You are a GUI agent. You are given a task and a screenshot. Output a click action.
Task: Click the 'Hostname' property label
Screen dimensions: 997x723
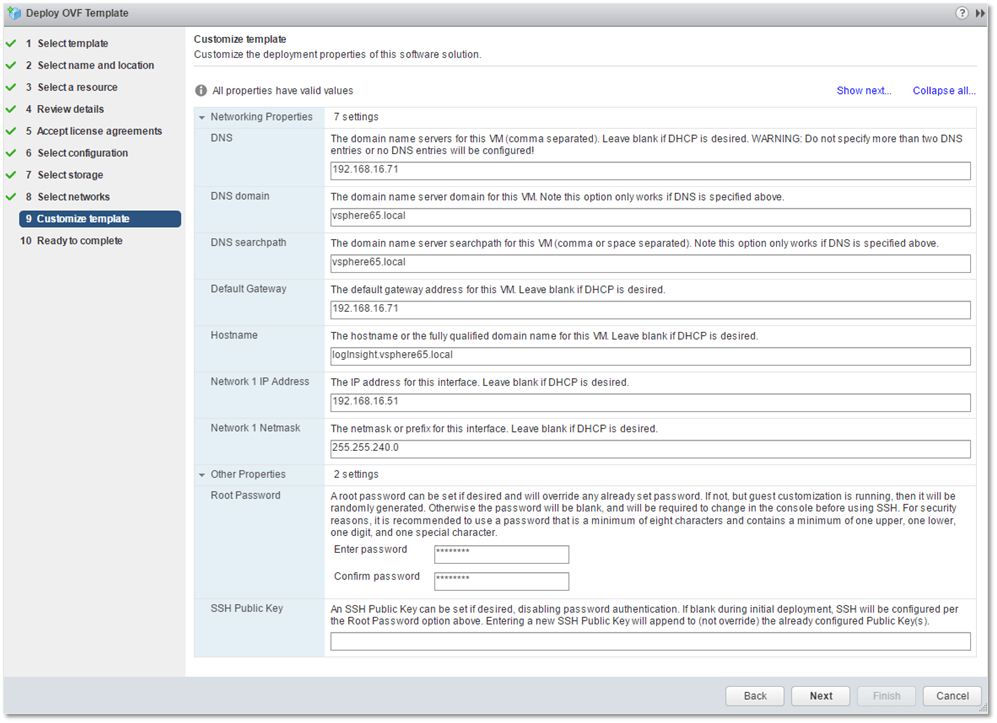pyautogui.click(x=234, y=335)
